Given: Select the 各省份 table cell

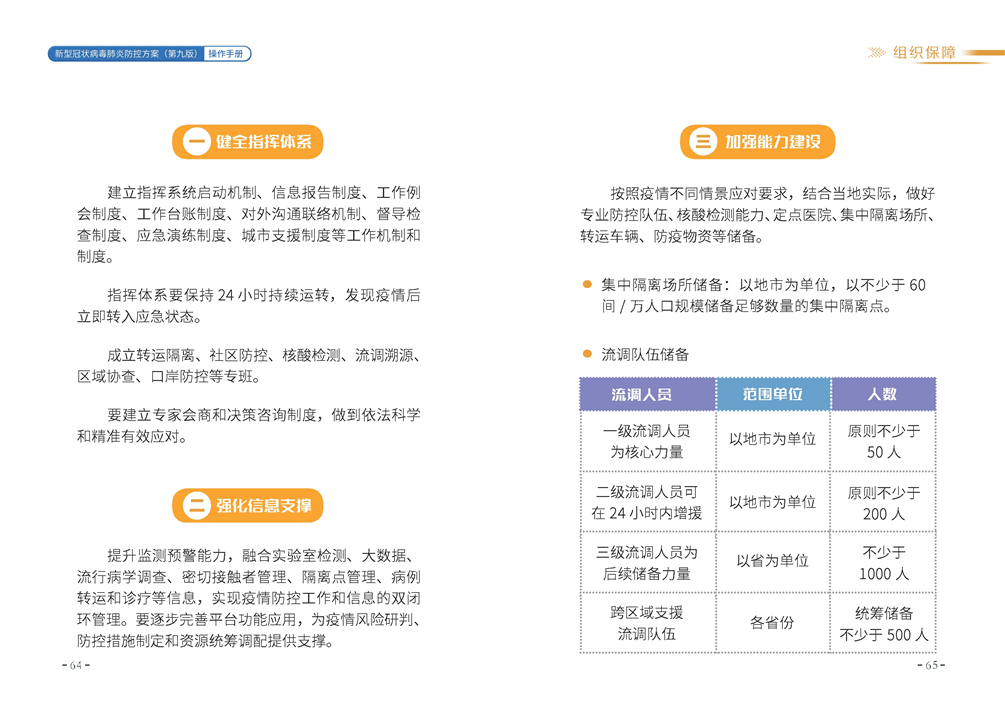Looking at the screenshot, I should pos(772,622).
